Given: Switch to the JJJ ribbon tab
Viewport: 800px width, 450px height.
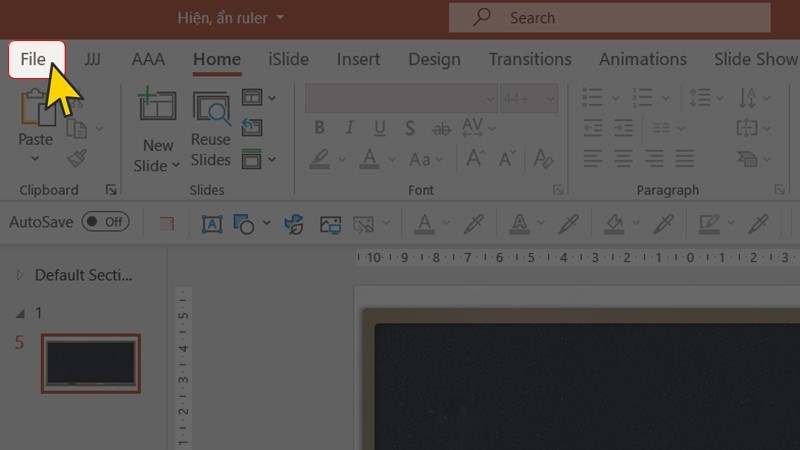Looking at the screenshot, I should coord(92,60).
